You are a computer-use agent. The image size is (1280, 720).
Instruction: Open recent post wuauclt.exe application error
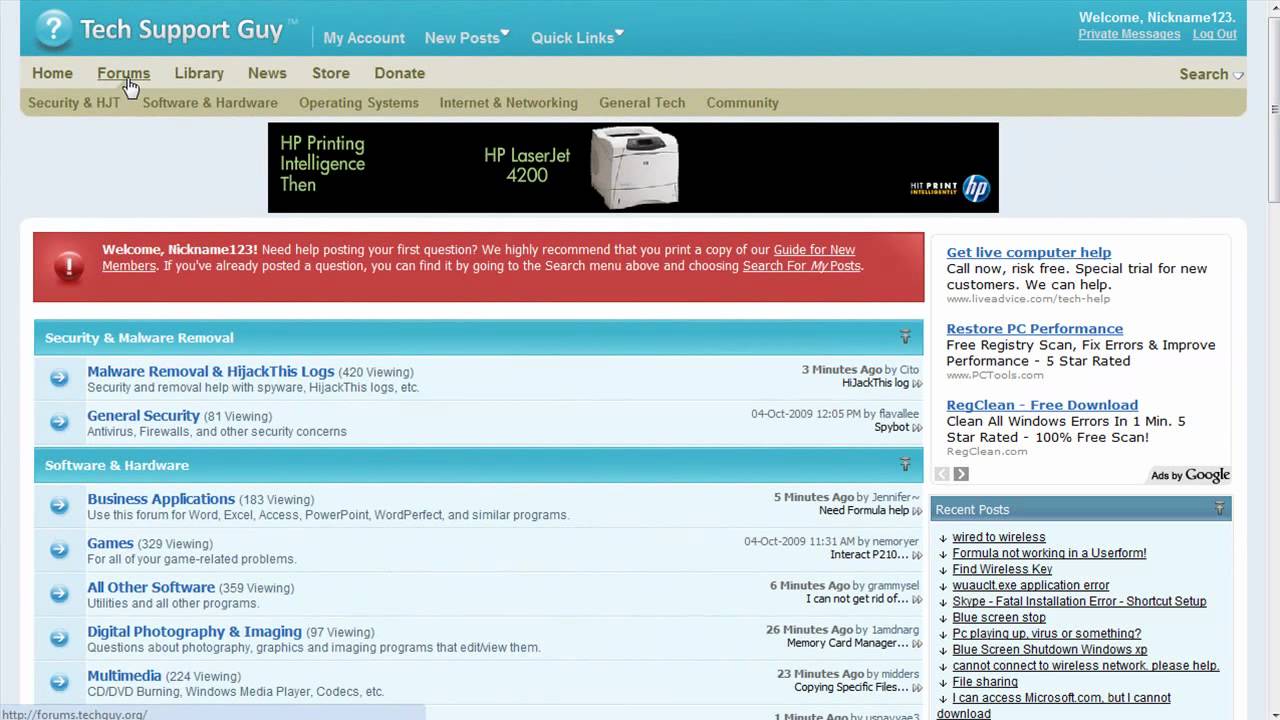pos(1030,585)
